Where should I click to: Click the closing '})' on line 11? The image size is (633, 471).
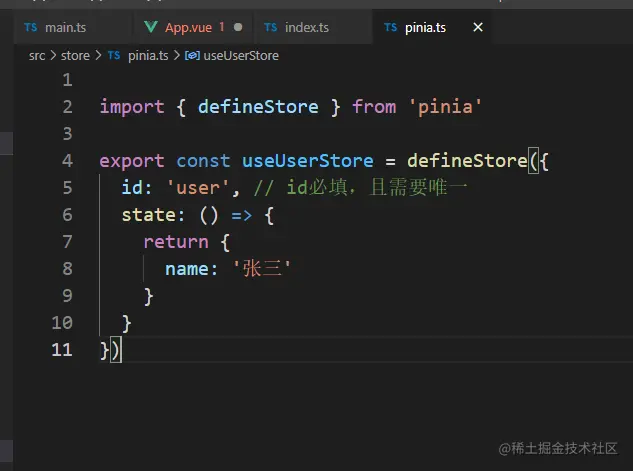point(110,350)
